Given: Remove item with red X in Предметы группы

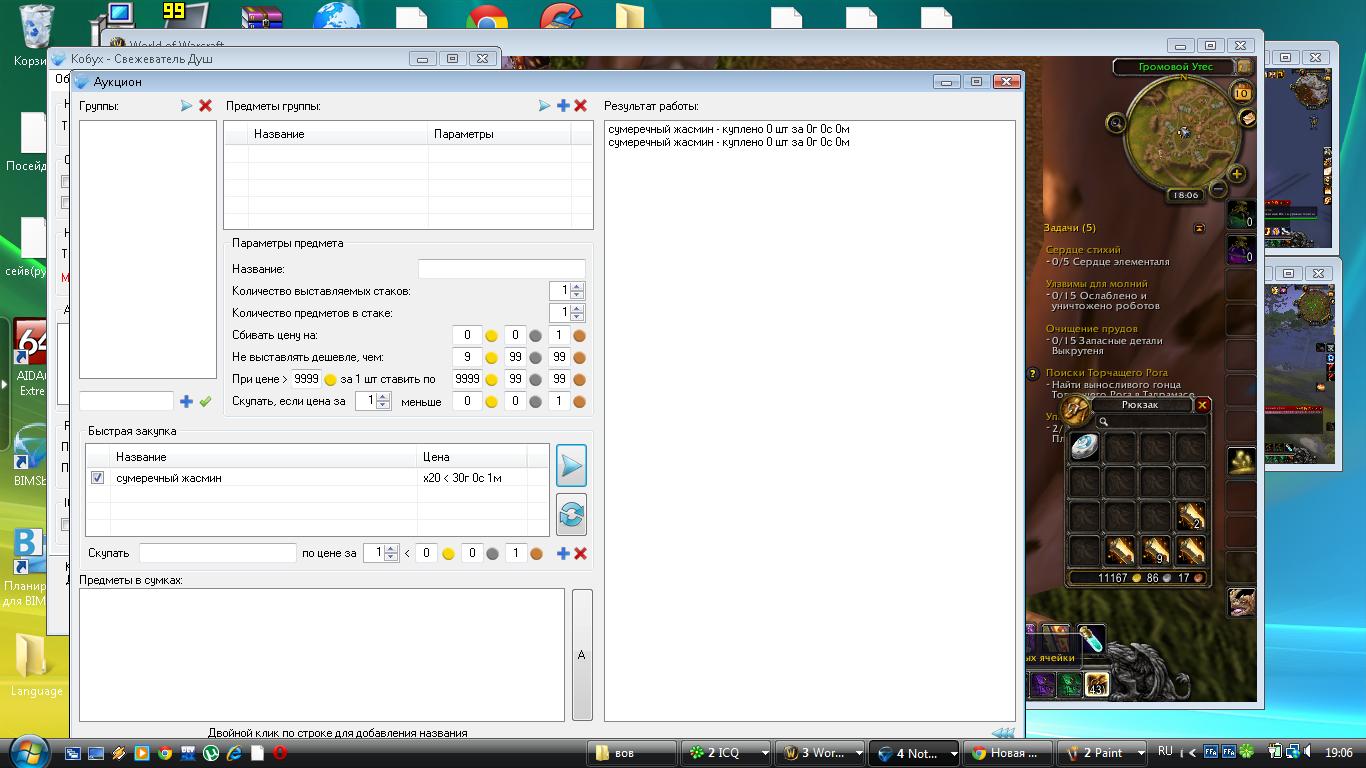Looking at the screenshot, I should point(580,106).
